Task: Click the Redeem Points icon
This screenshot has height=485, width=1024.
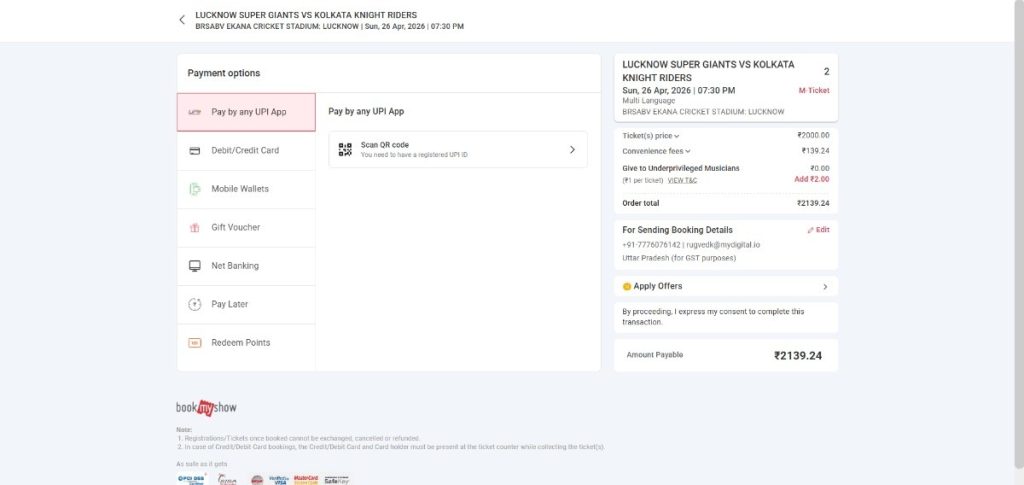Action: pos(194,343)
